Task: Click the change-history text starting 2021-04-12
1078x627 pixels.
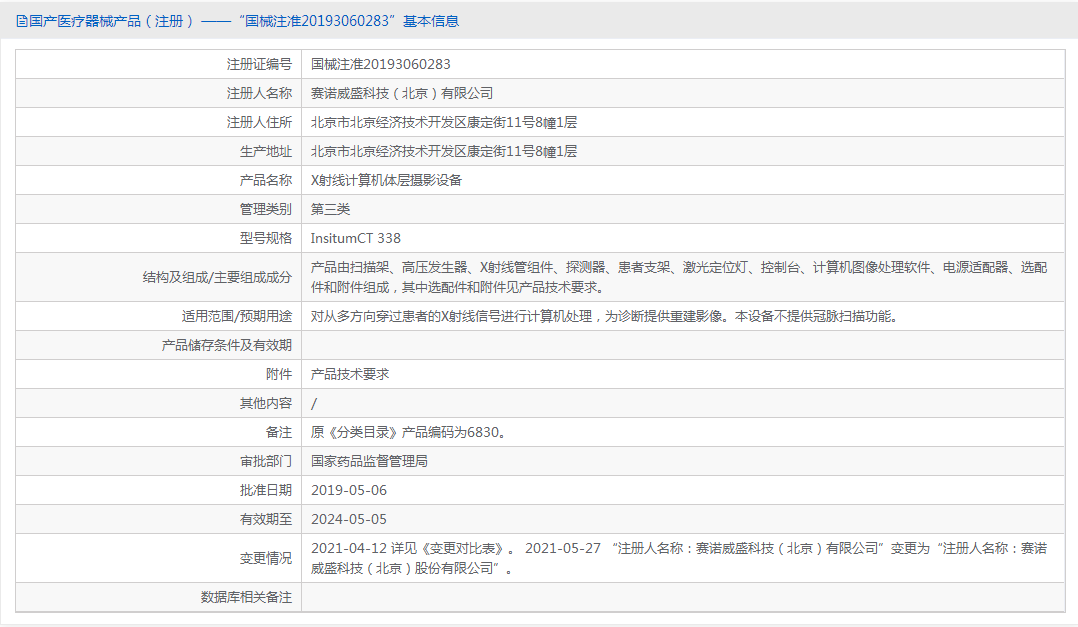Action: click(x=679, y=558)
